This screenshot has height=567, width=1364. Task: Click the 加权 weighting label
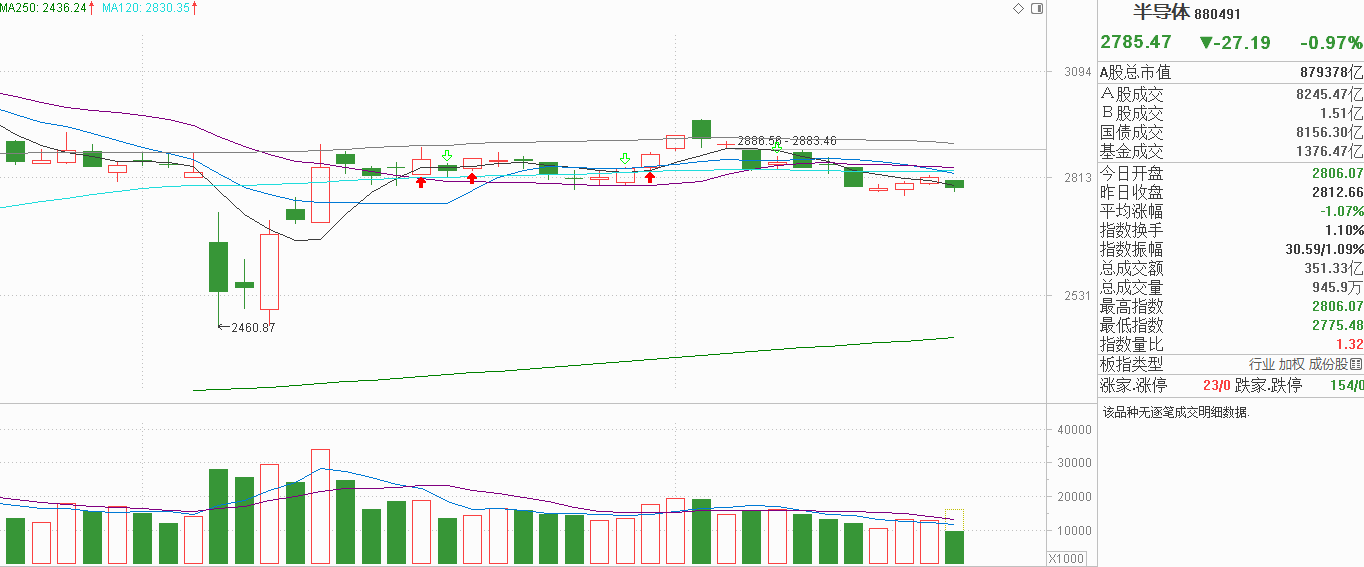coord(1291,364)
